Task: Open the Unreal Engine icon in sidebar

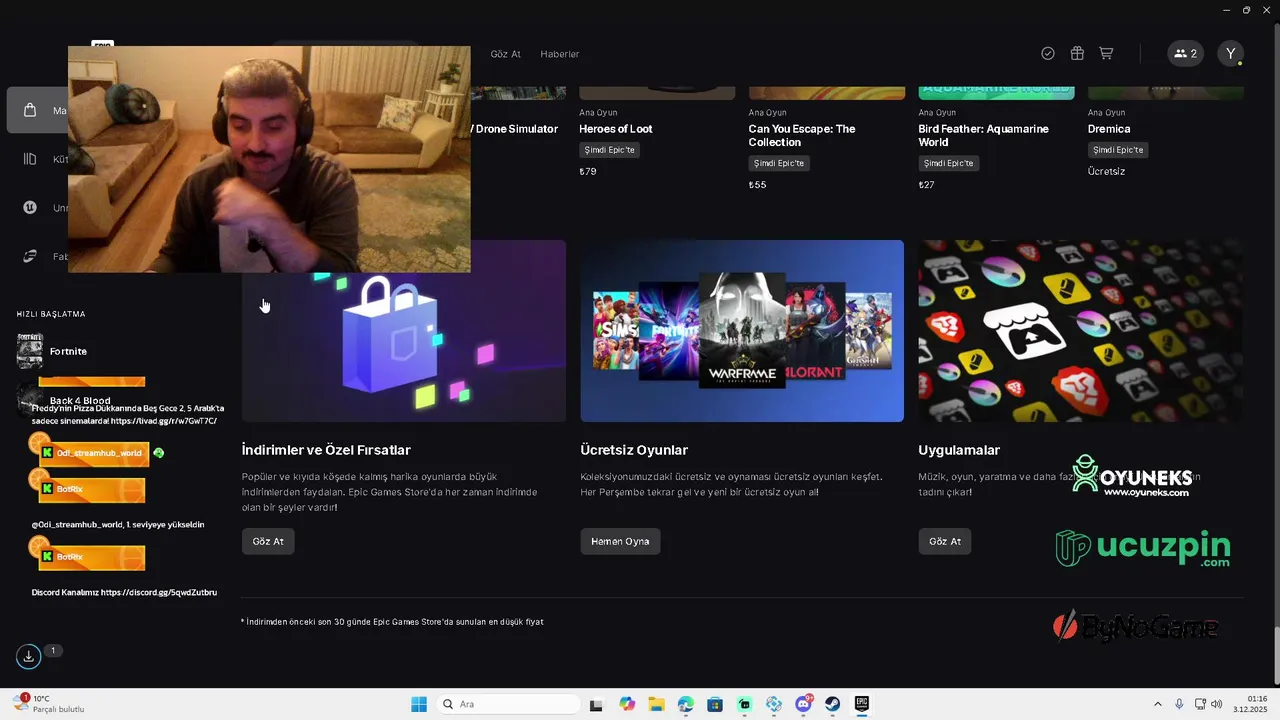Action: (30, 208)
